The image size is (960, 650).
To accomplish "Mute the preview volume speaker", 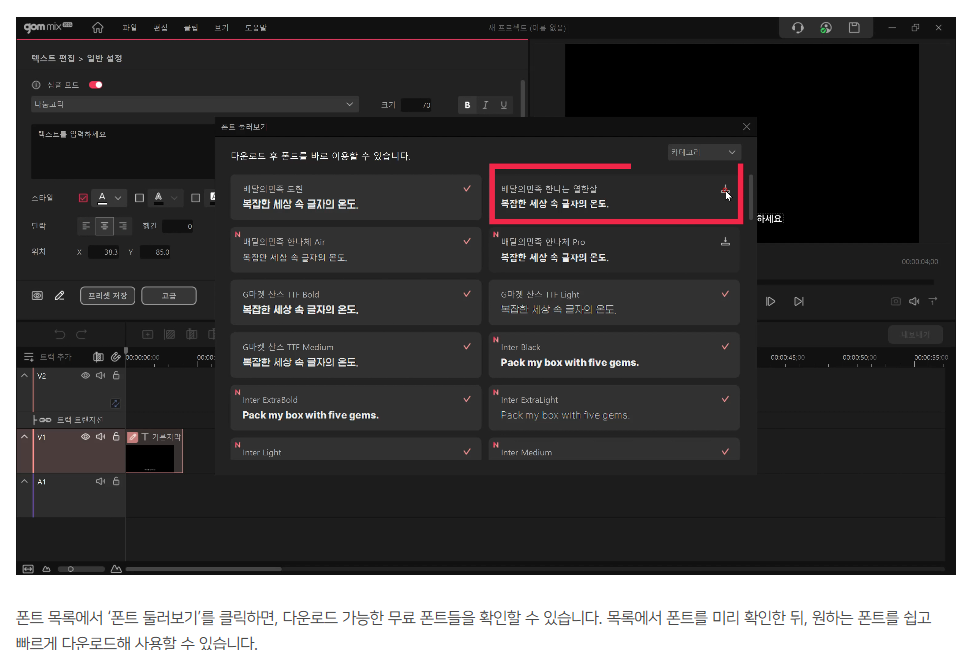I will (x=914, y=301).
